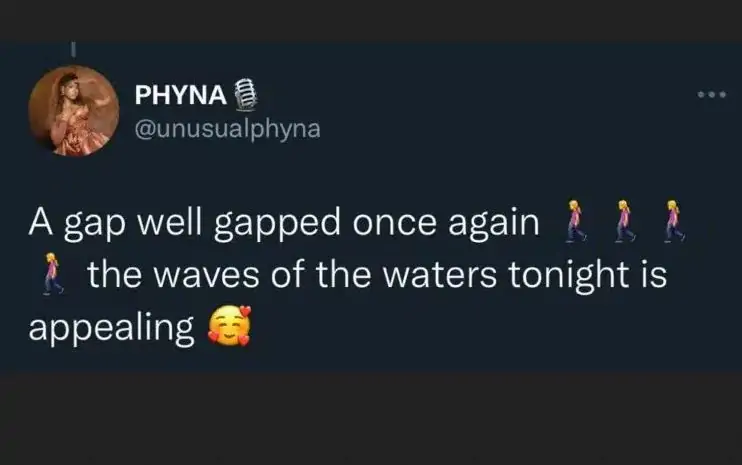Open the three-dot more options menu
This screenshot has height=465, width=742.
click(711, 97)
